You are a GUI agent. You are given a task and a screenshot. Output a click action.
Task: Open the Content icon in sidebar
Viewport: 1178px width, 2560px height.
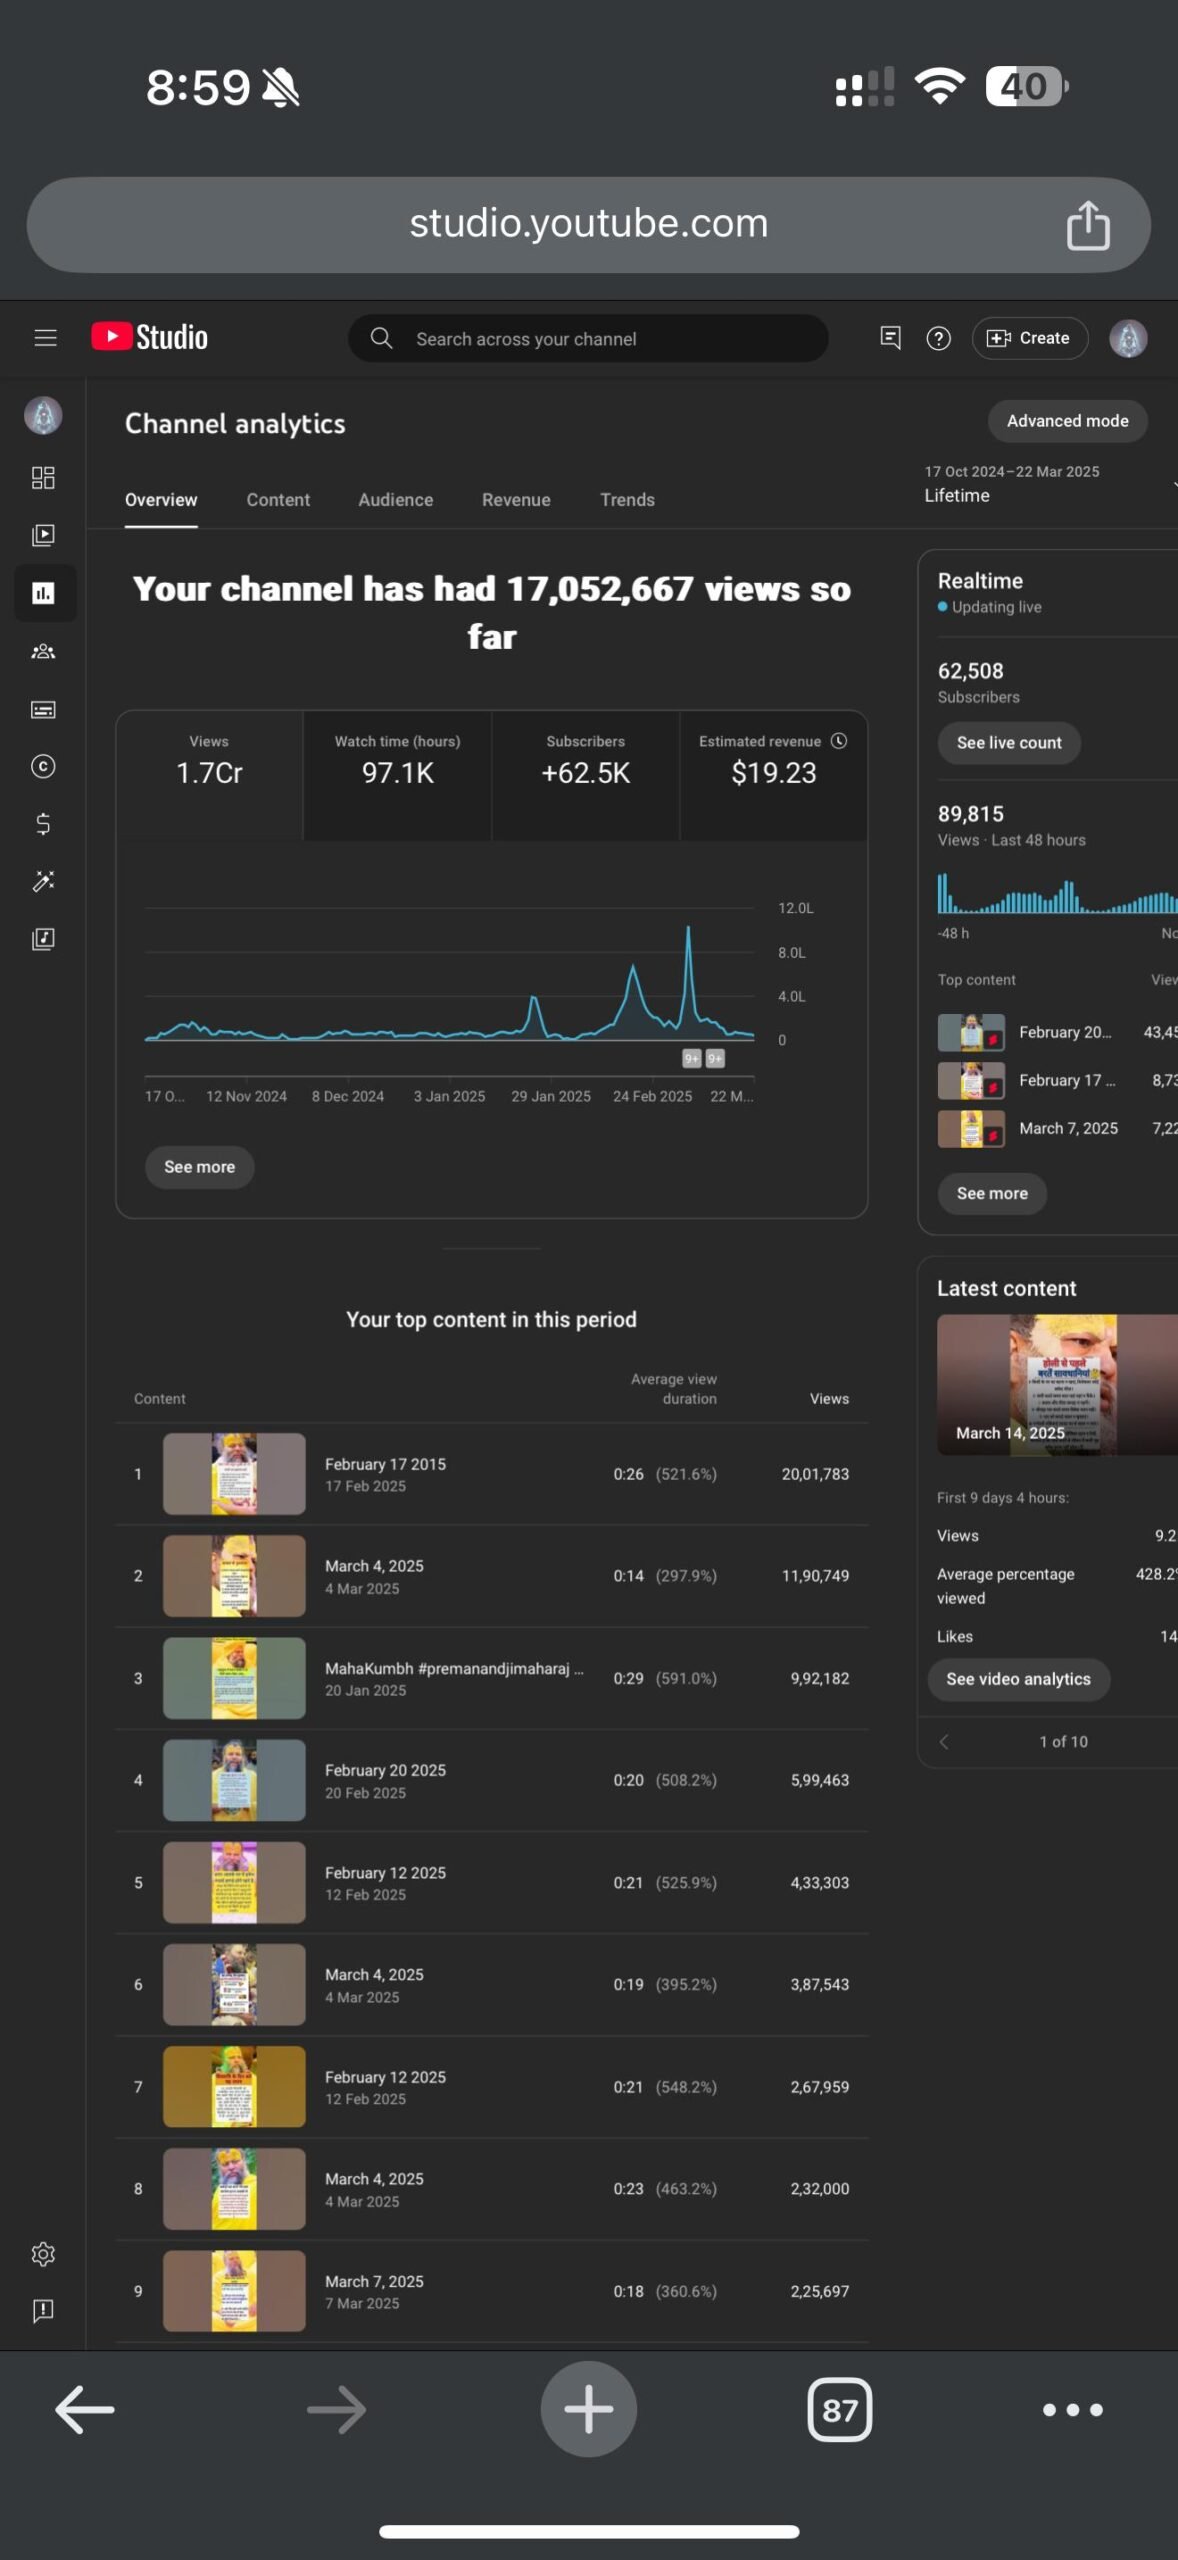coord(43,535)
